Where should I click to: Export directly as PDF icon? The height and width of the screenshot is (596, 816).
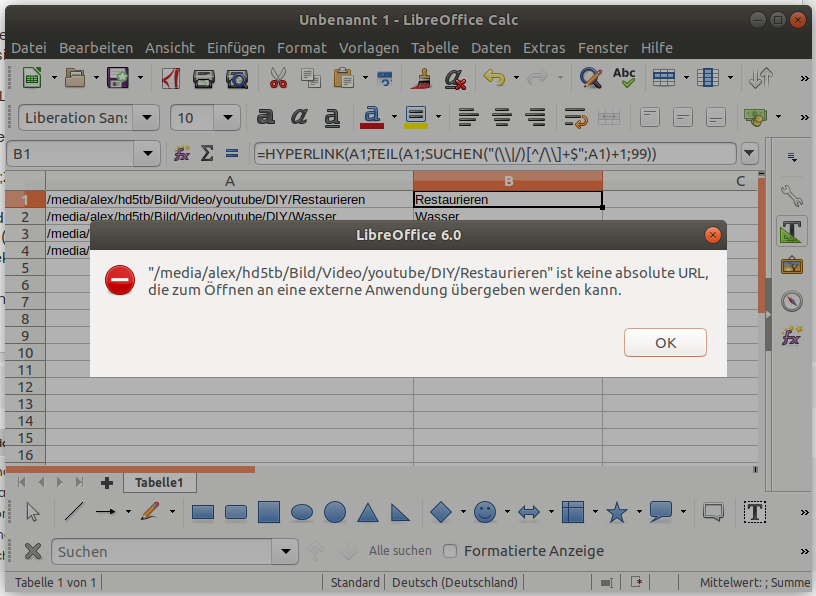170,78
